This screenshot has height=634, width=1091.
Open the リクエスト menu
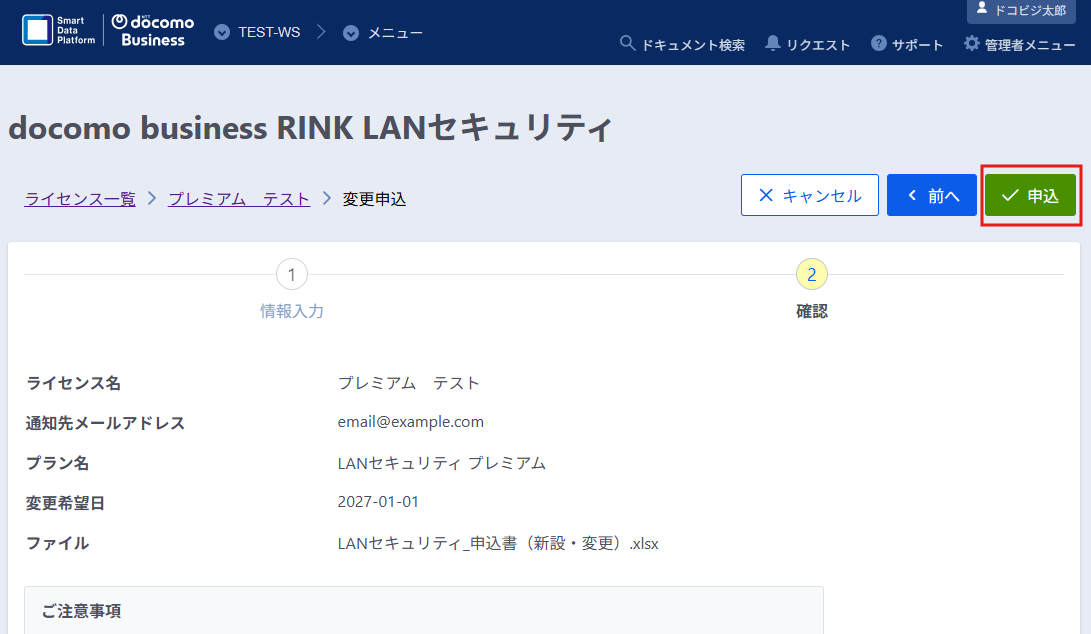pyautogui.click(x=808, y=45)
